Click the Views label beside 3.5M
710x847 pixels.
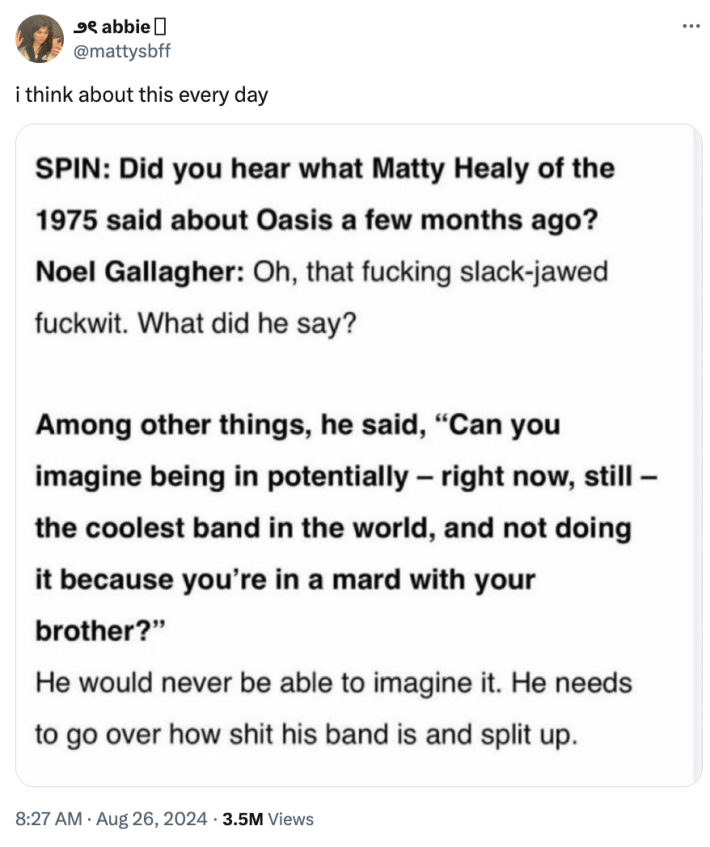coord(291,819)
